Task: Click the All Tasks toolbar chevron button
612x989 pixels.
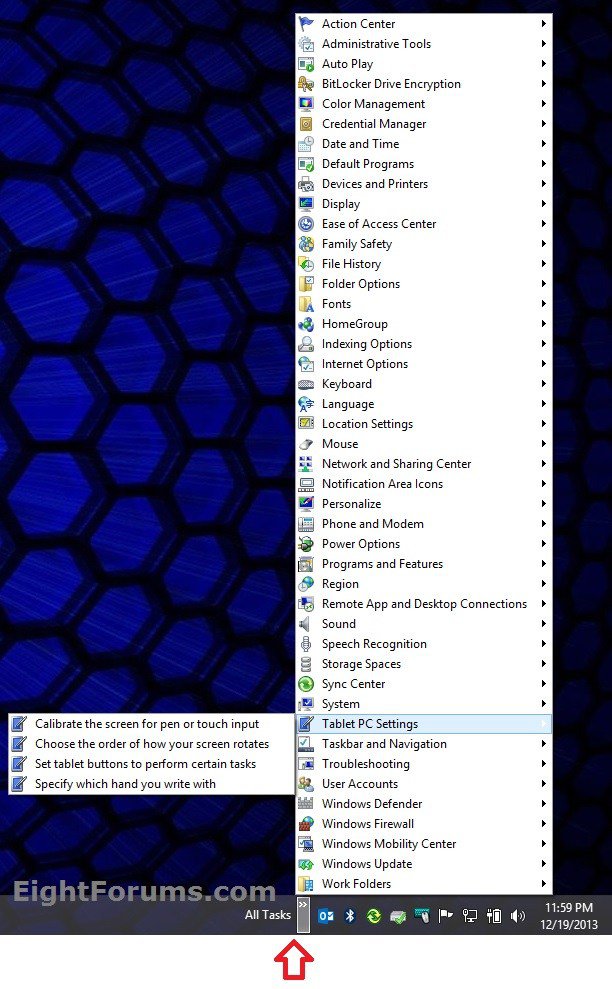Action: pos(303,915)
